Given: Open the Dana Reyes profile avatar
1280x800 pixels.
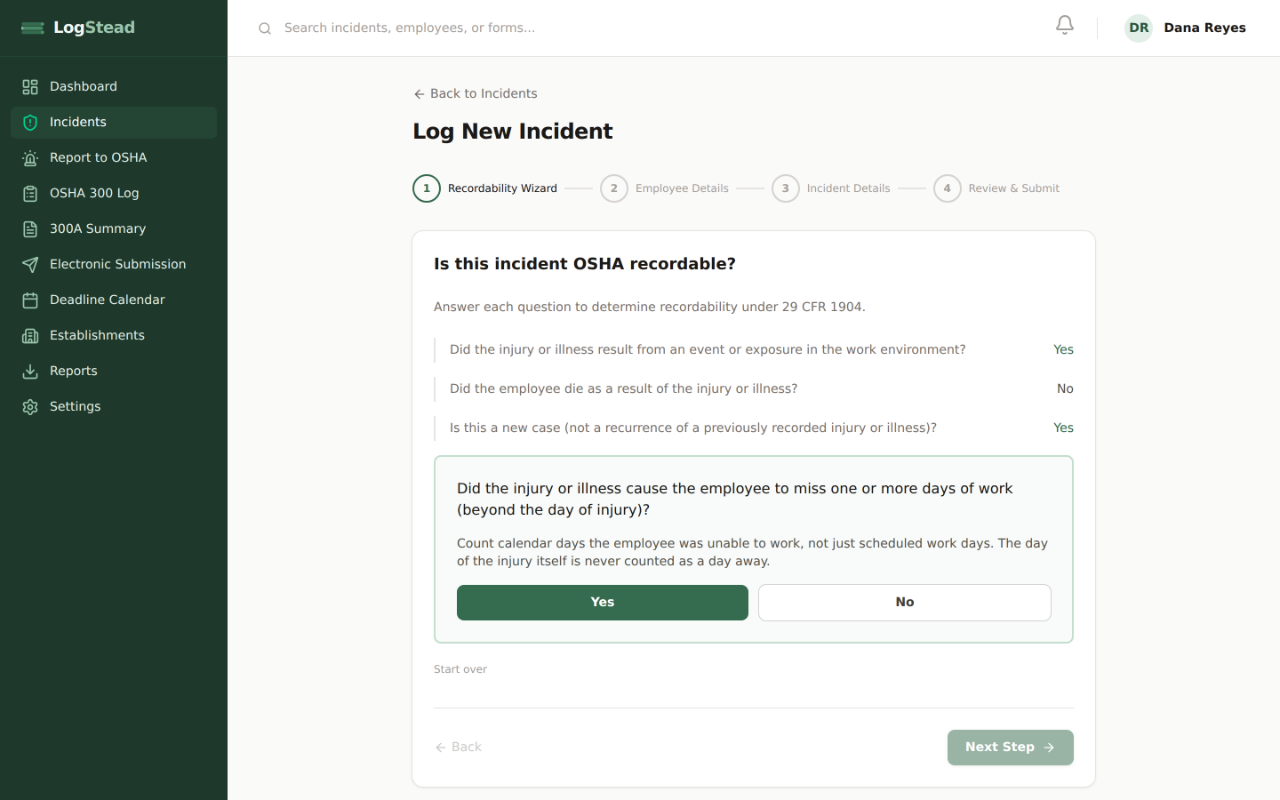Looking at the screenshot, I should (1138, 28).
